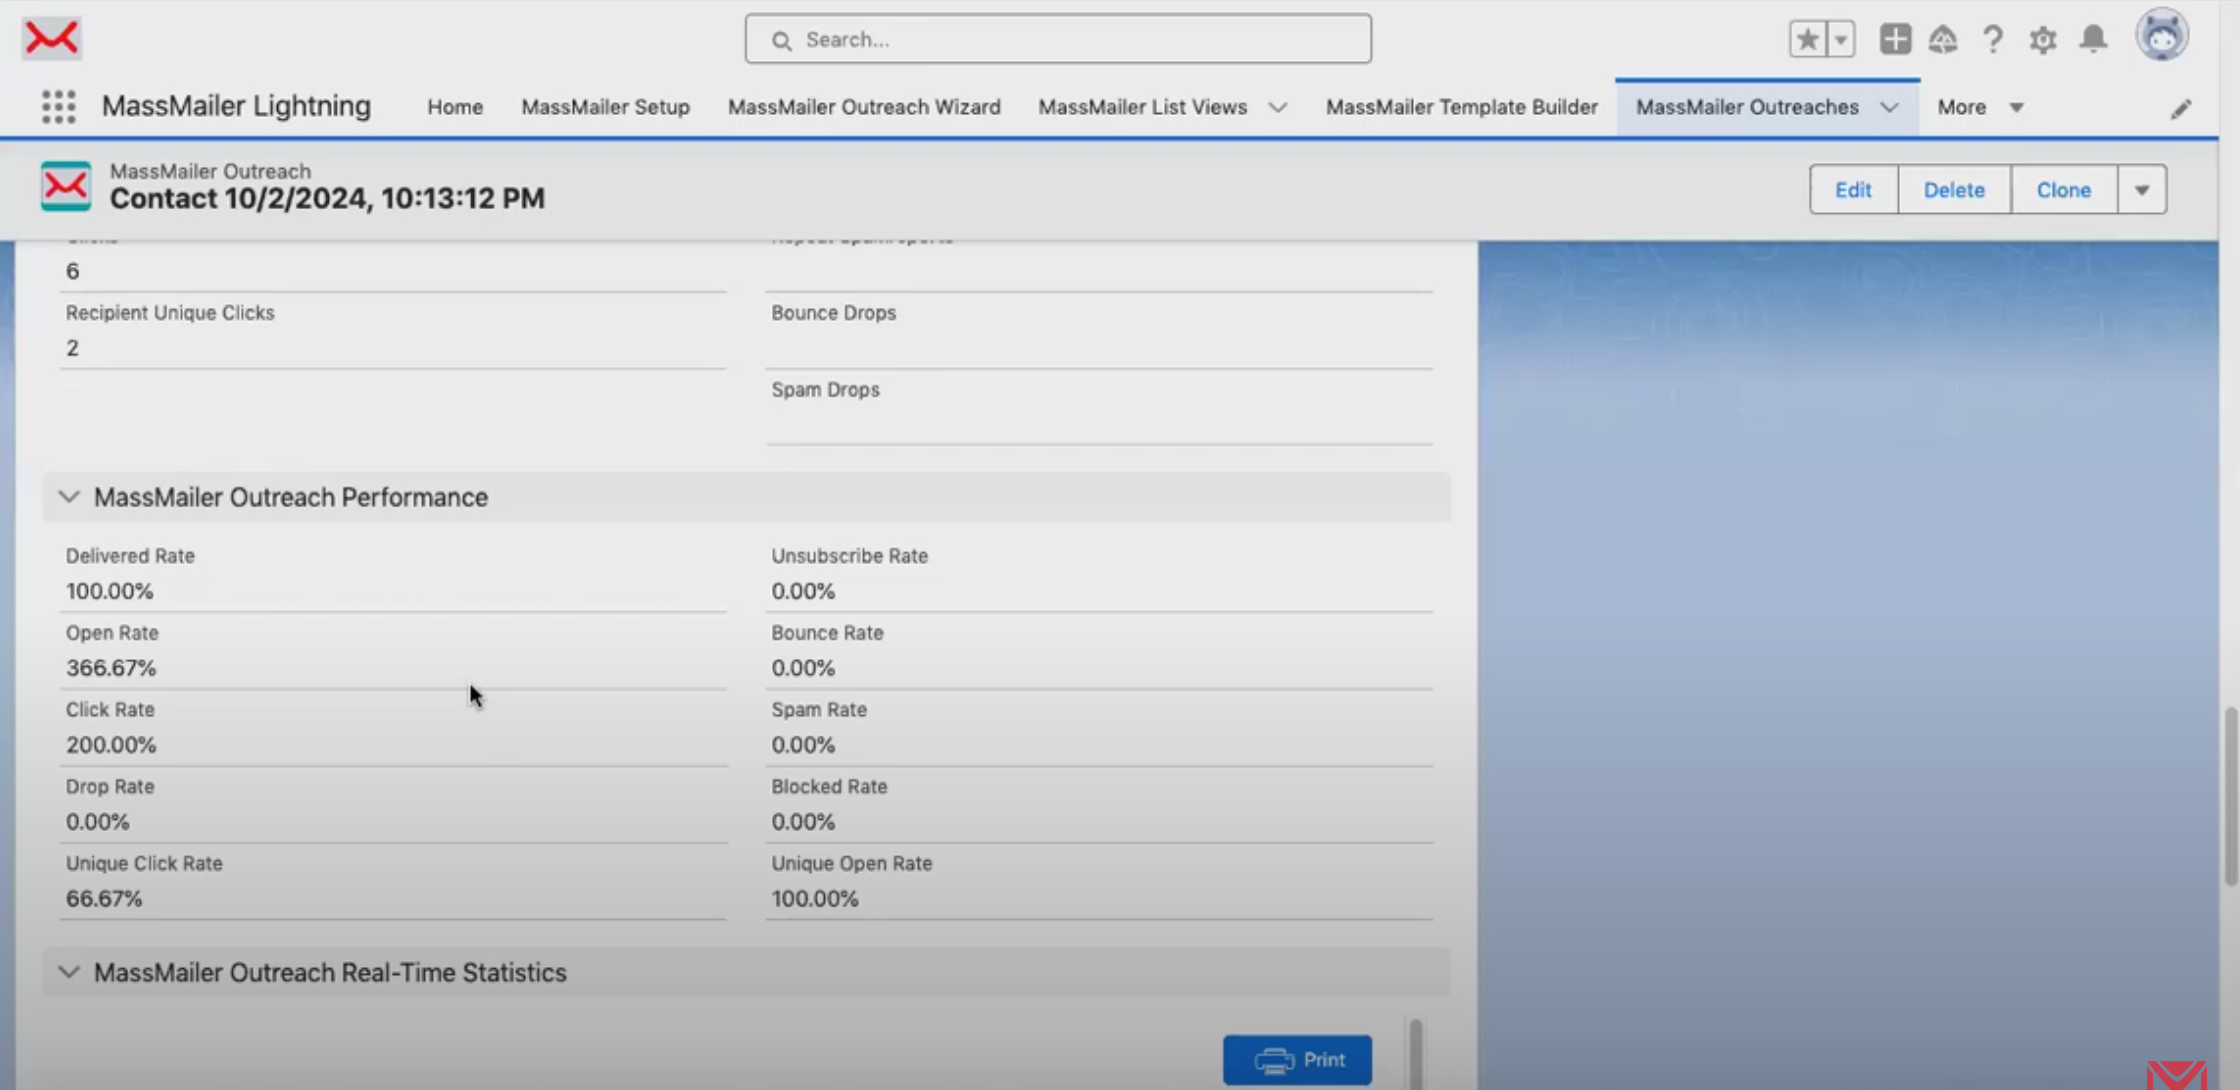Open the More navigation menu

tap(1980, 107)
